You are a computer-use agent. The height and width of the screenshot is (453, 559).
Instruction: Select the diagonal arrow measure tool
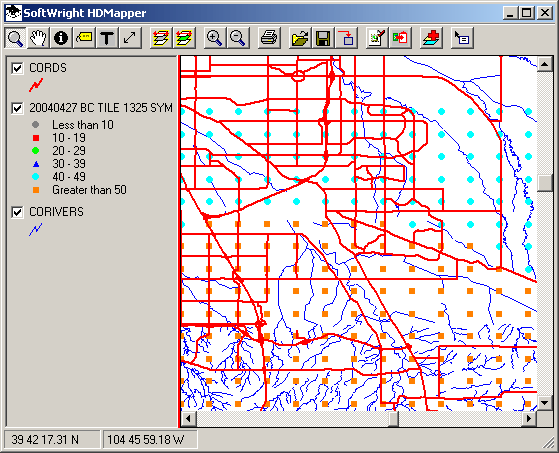(x=130, y=38)
